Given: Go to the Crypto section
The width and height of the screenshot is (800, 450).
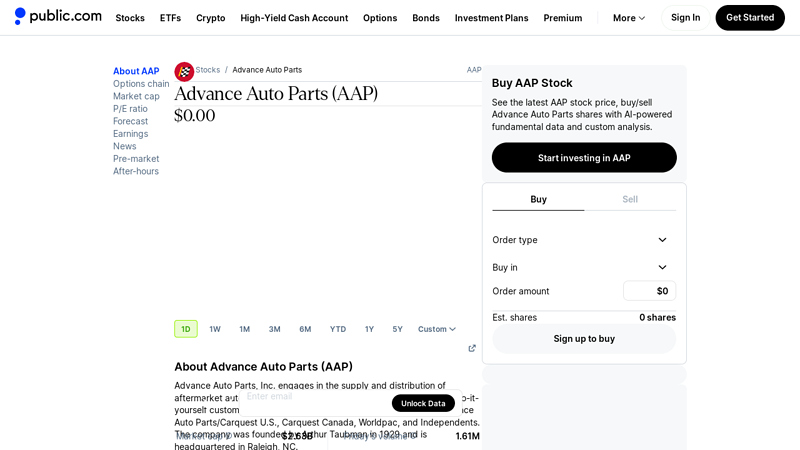Looking at the screenshot, I should pyautogui.click(x=211, y=18).
